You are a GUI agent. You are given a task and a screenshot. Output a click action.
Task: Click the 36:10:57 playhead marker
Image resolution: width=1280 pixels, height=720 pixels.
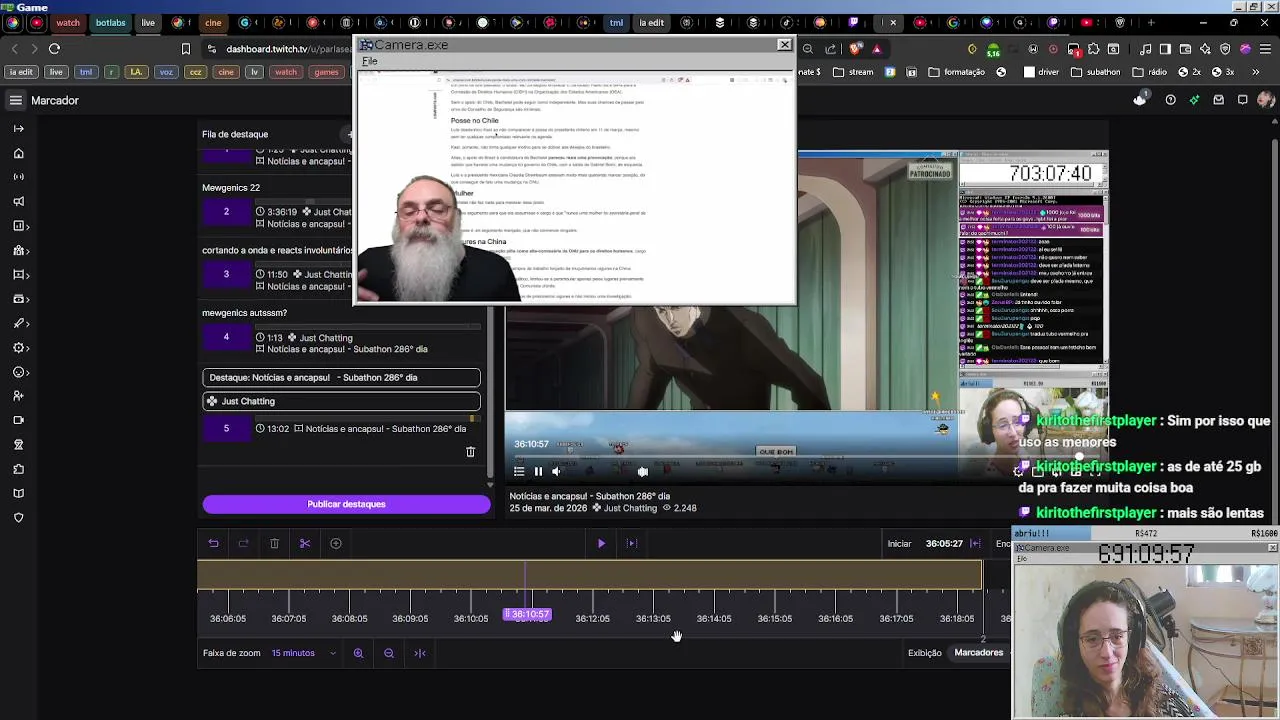pyautogui.click(x=527, y=614)
